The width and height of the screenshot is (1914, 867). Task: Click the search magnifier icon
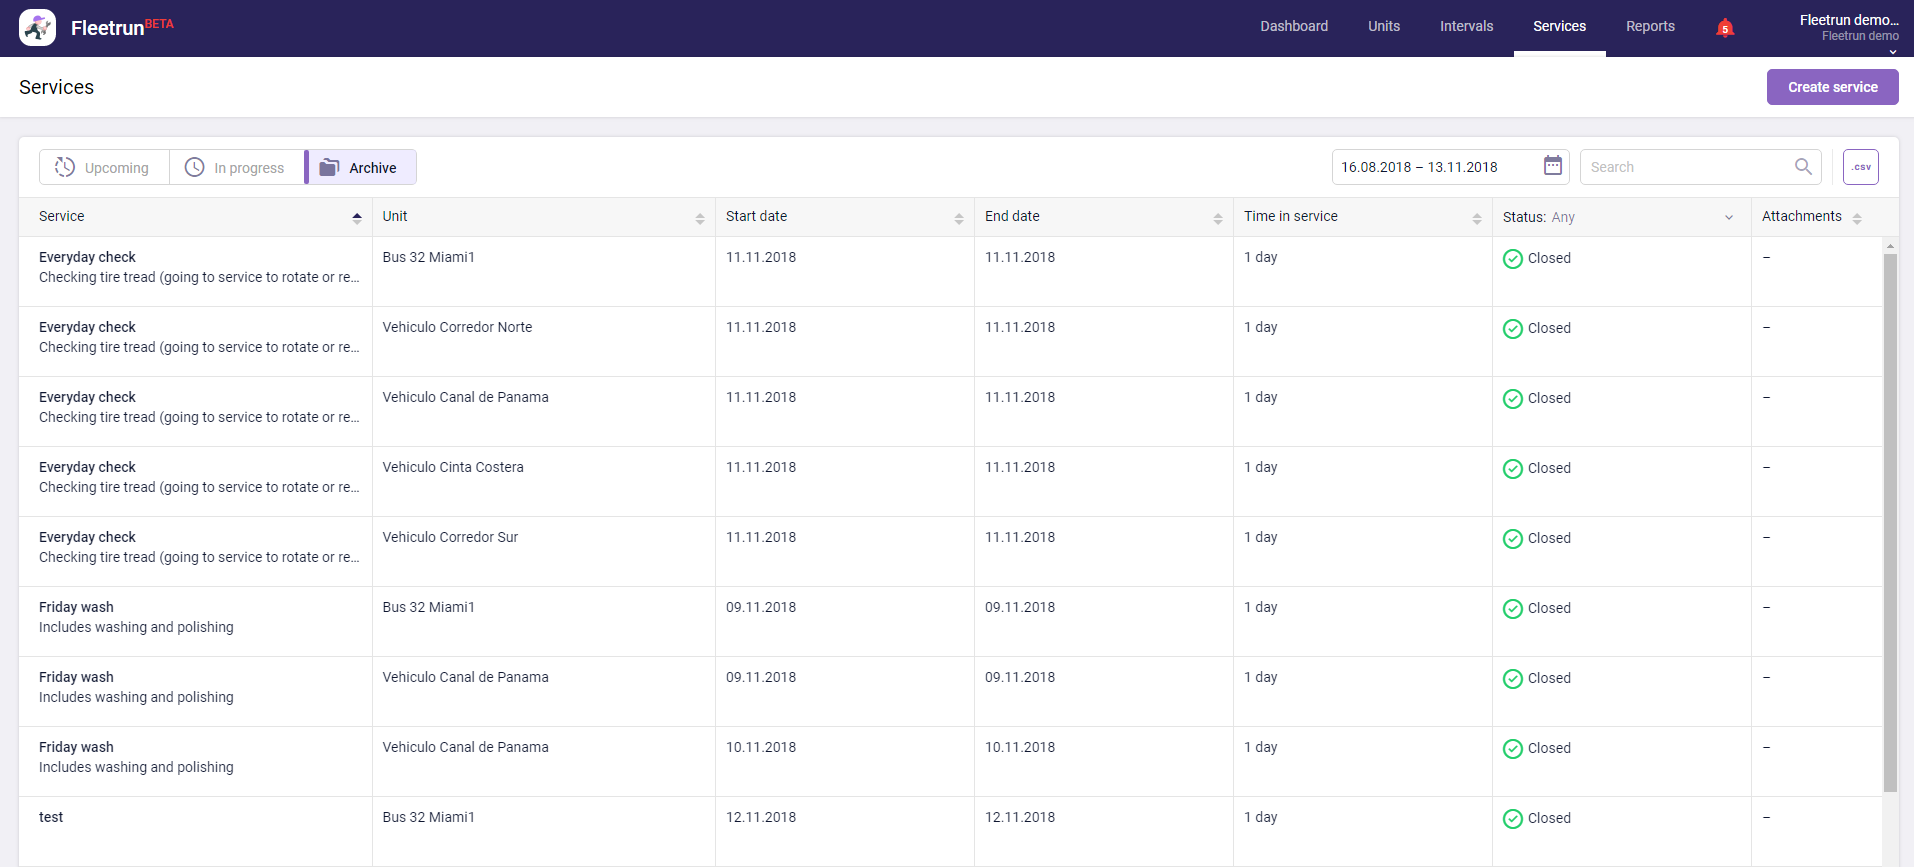[1803, 167]
